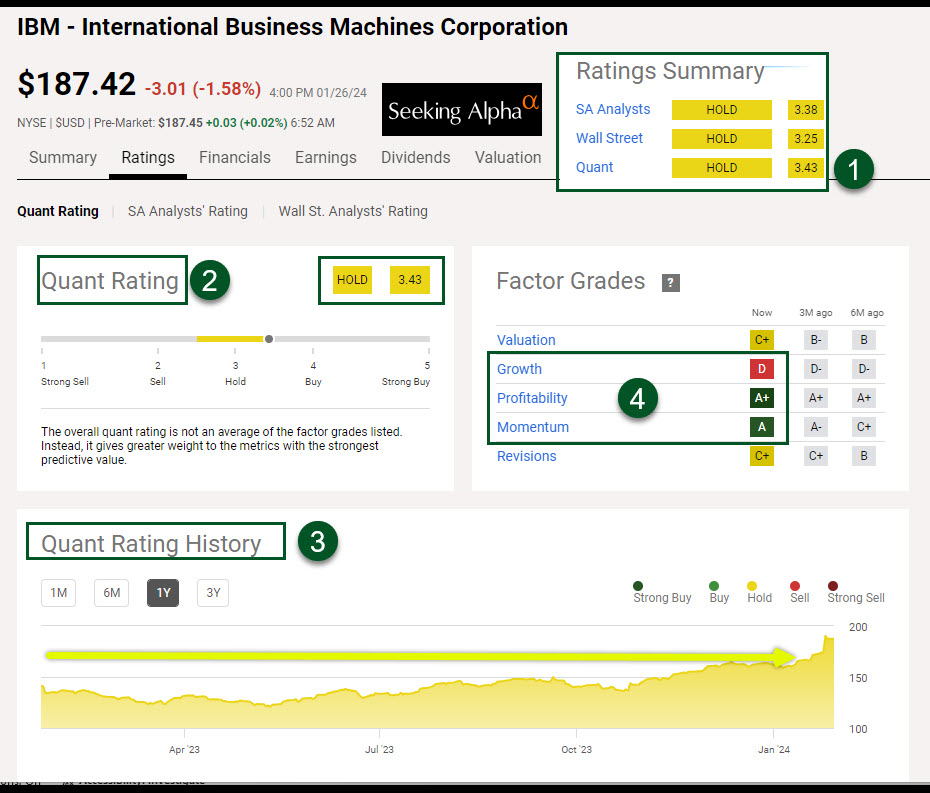Click the Profitability A+ grade badge
The height and width of the screenshot is (793, 930).
[x=761, y=398]
